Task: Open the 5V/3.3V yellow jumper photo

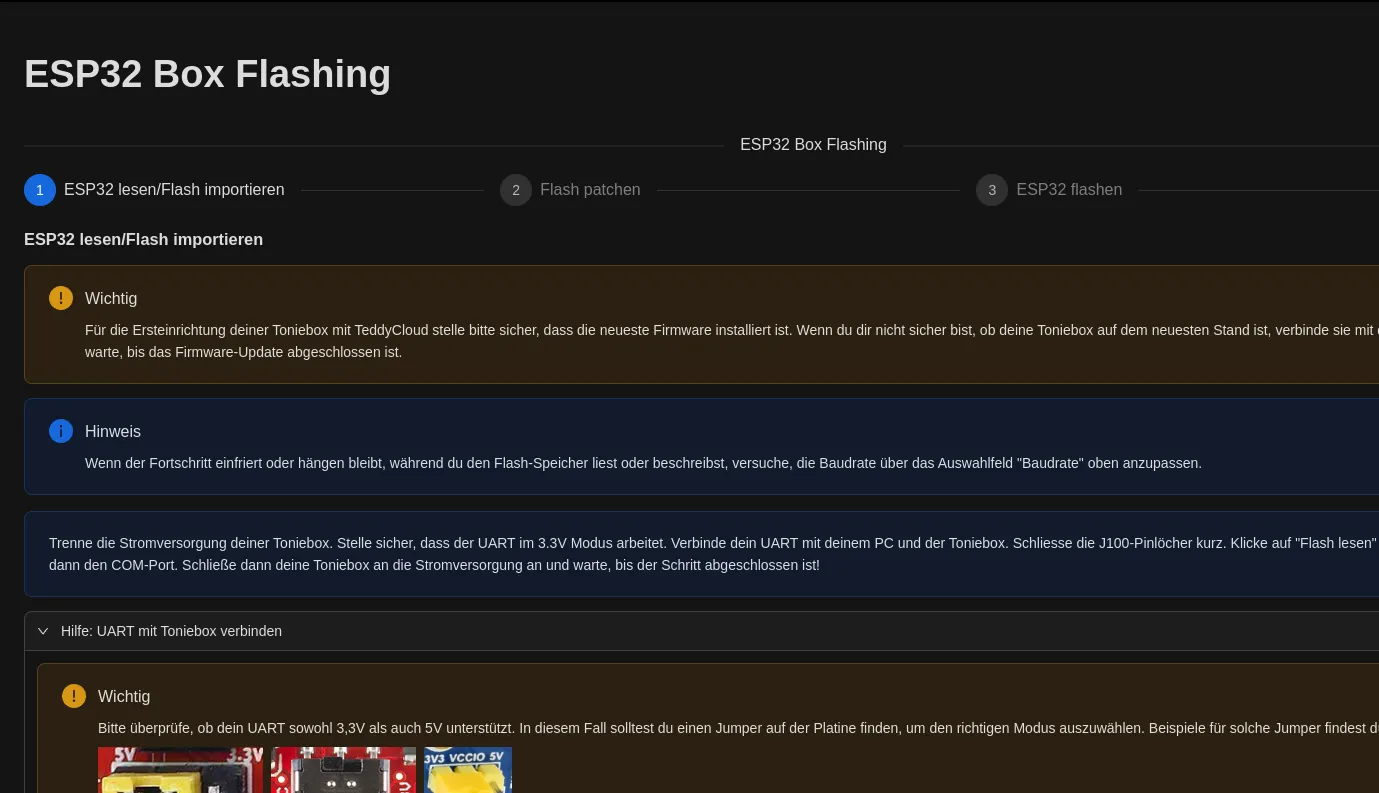Action: [x=180, y=770]
